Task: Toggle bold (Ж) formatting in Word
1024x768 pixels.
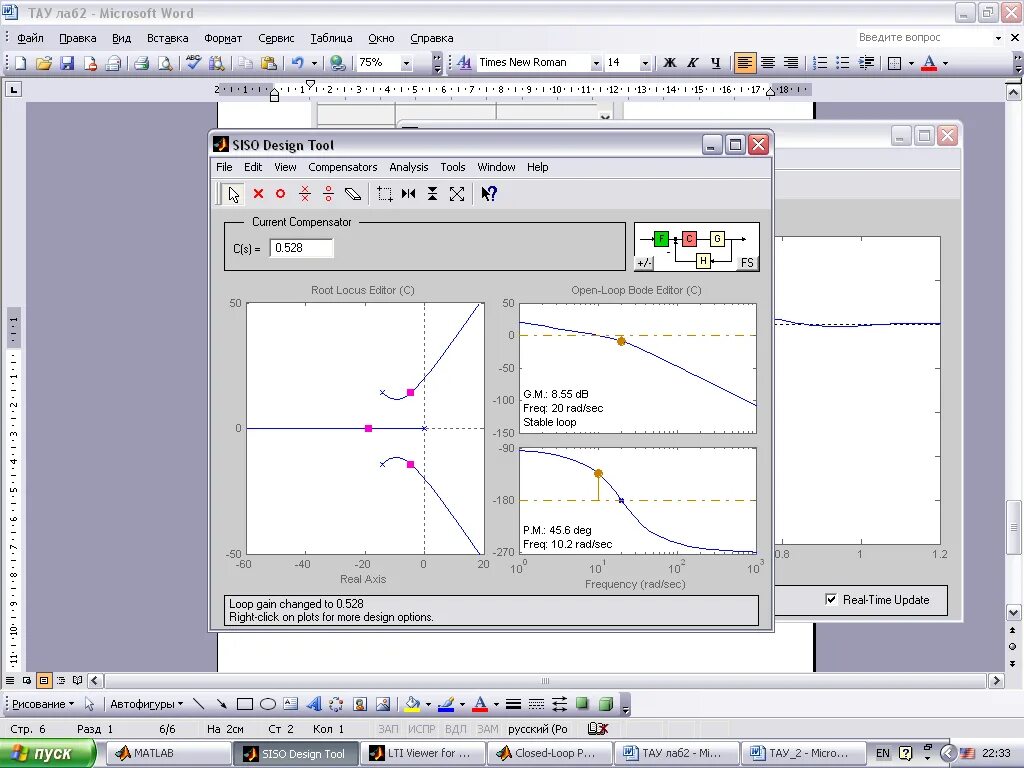Action: tap(669, 63)
